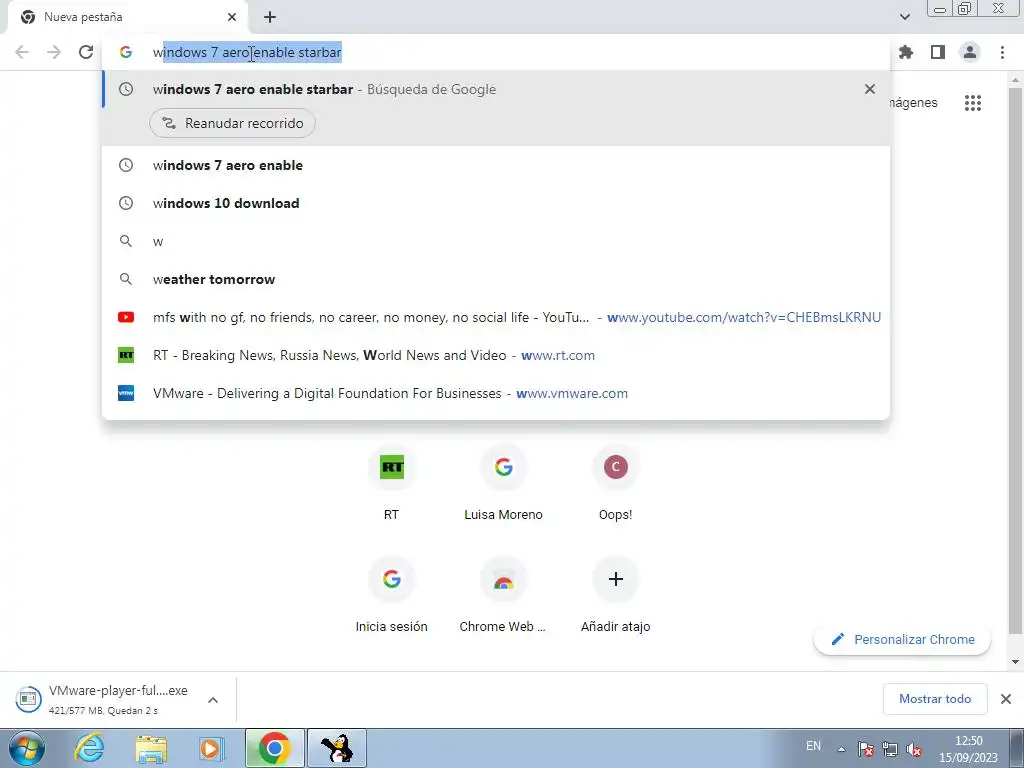Open the Inicia sesión shortcut
Image resolution: width=1024 pixels, height=768 pixels.
pyautogui.click(x=391, y=596)
